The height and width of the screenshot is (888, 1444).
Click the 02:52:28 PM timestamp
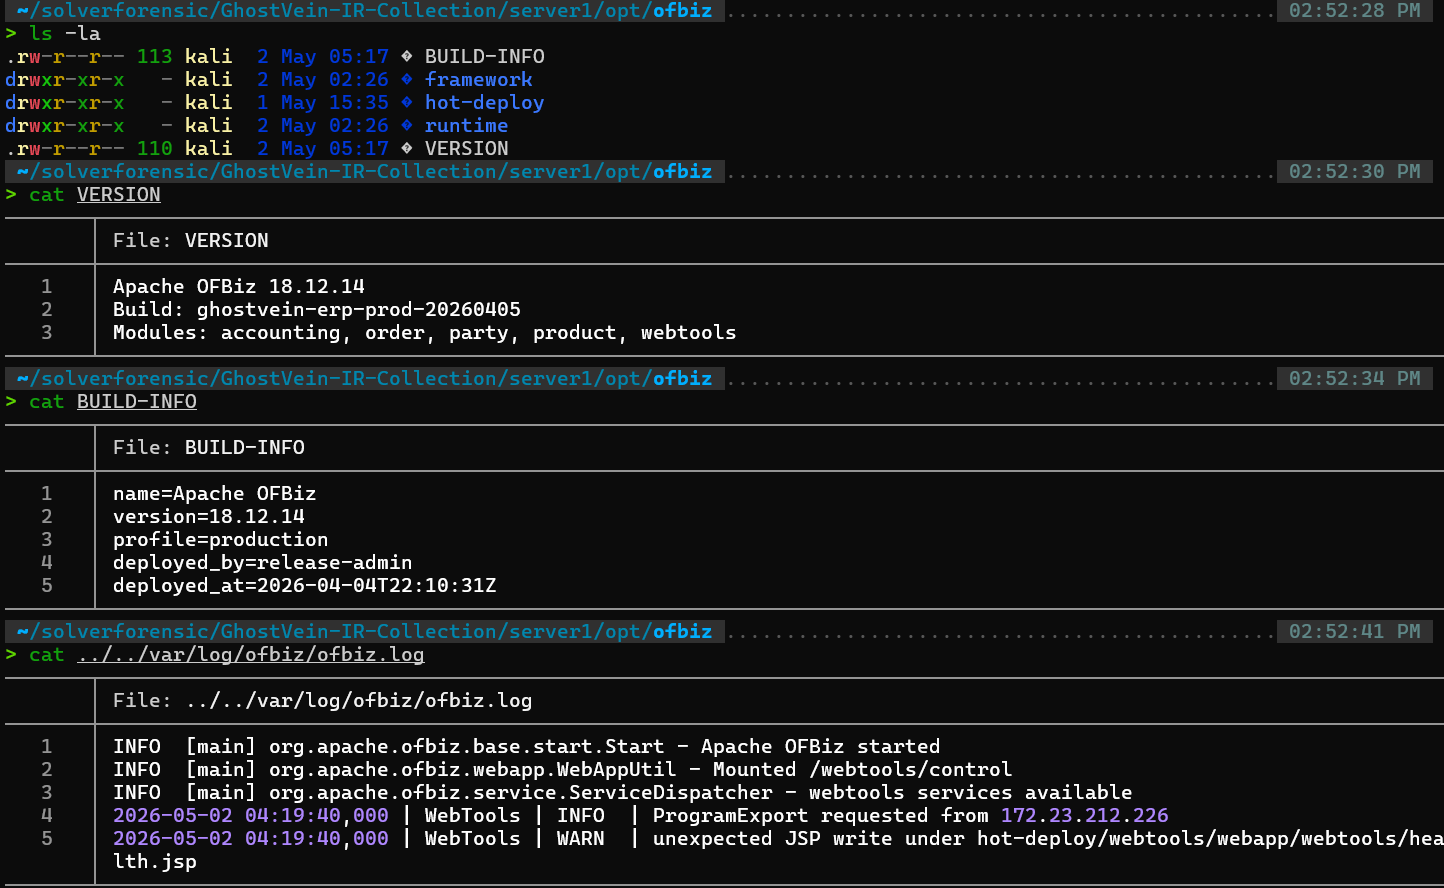1355,11
